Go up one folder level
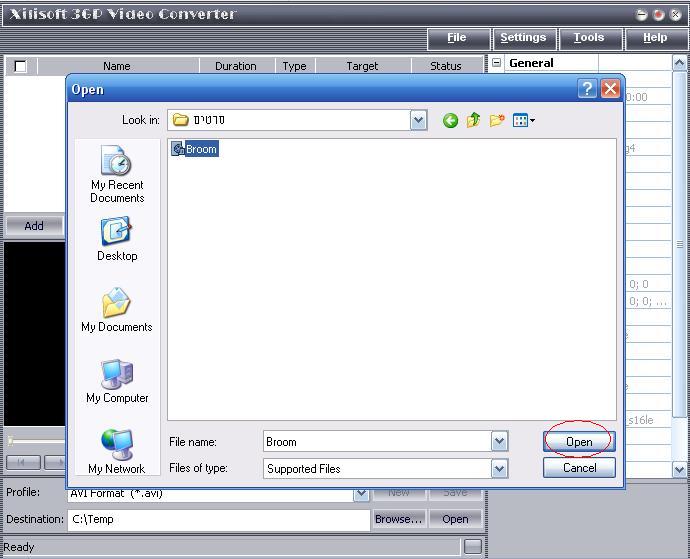This screenshot has width=690, height=559. [x=473, y=121]
